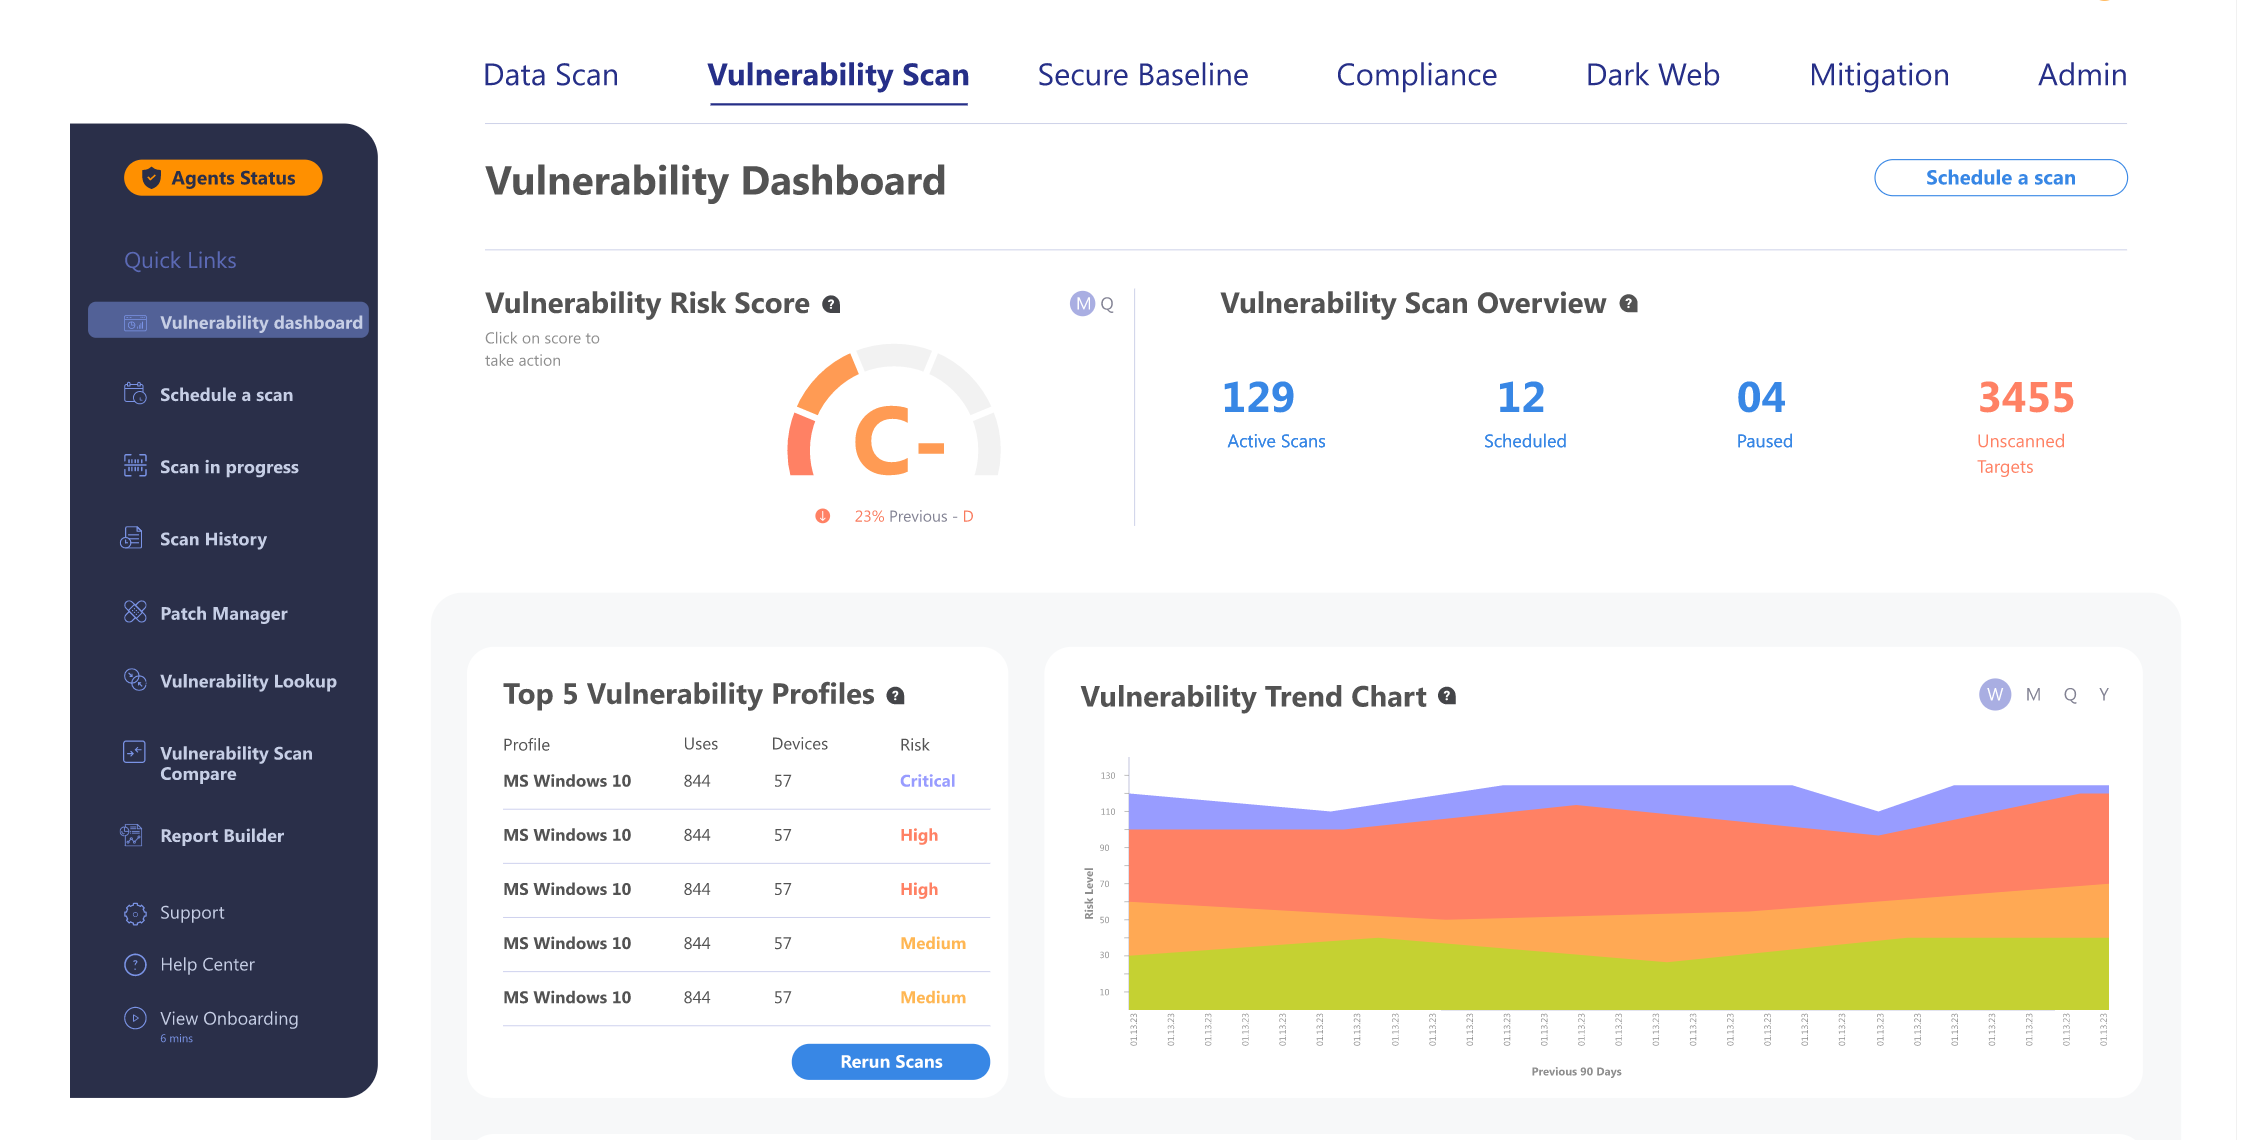Click the Patch Manager bandage icon

point(135,612)
